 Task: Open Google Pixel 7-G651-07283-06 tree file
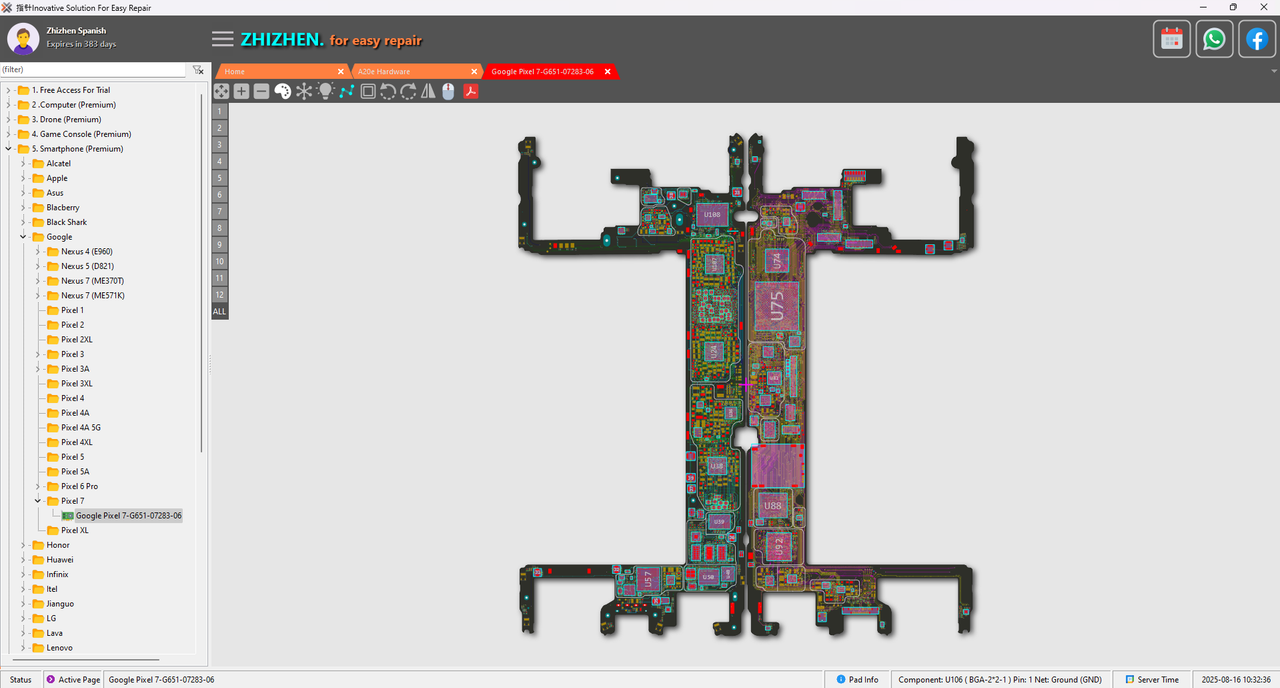point(129,516)
